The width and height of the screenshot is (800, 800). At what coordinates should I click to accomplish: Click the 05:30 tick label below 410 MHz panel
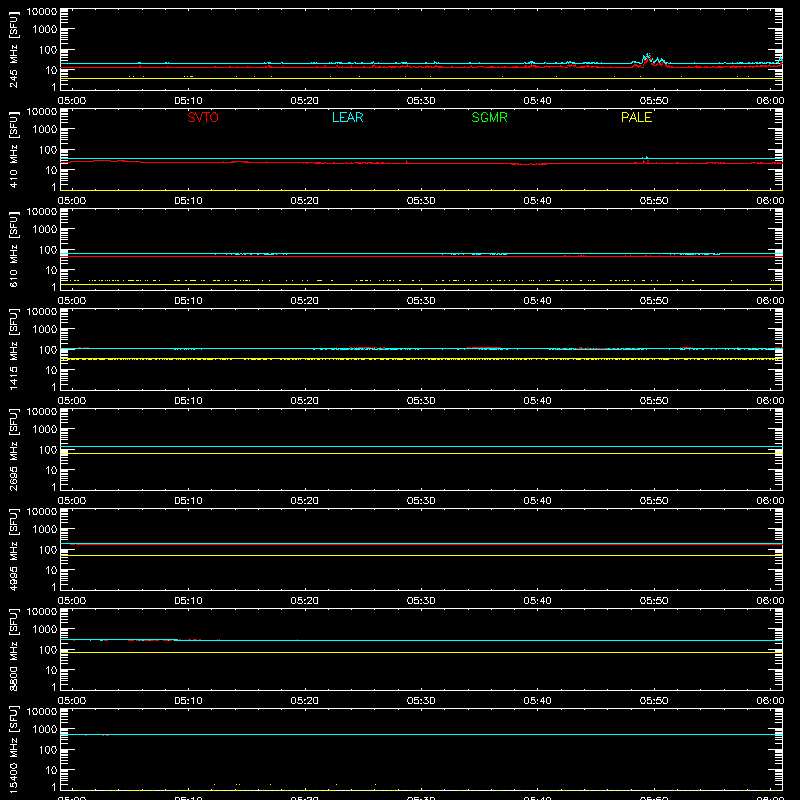421,201
